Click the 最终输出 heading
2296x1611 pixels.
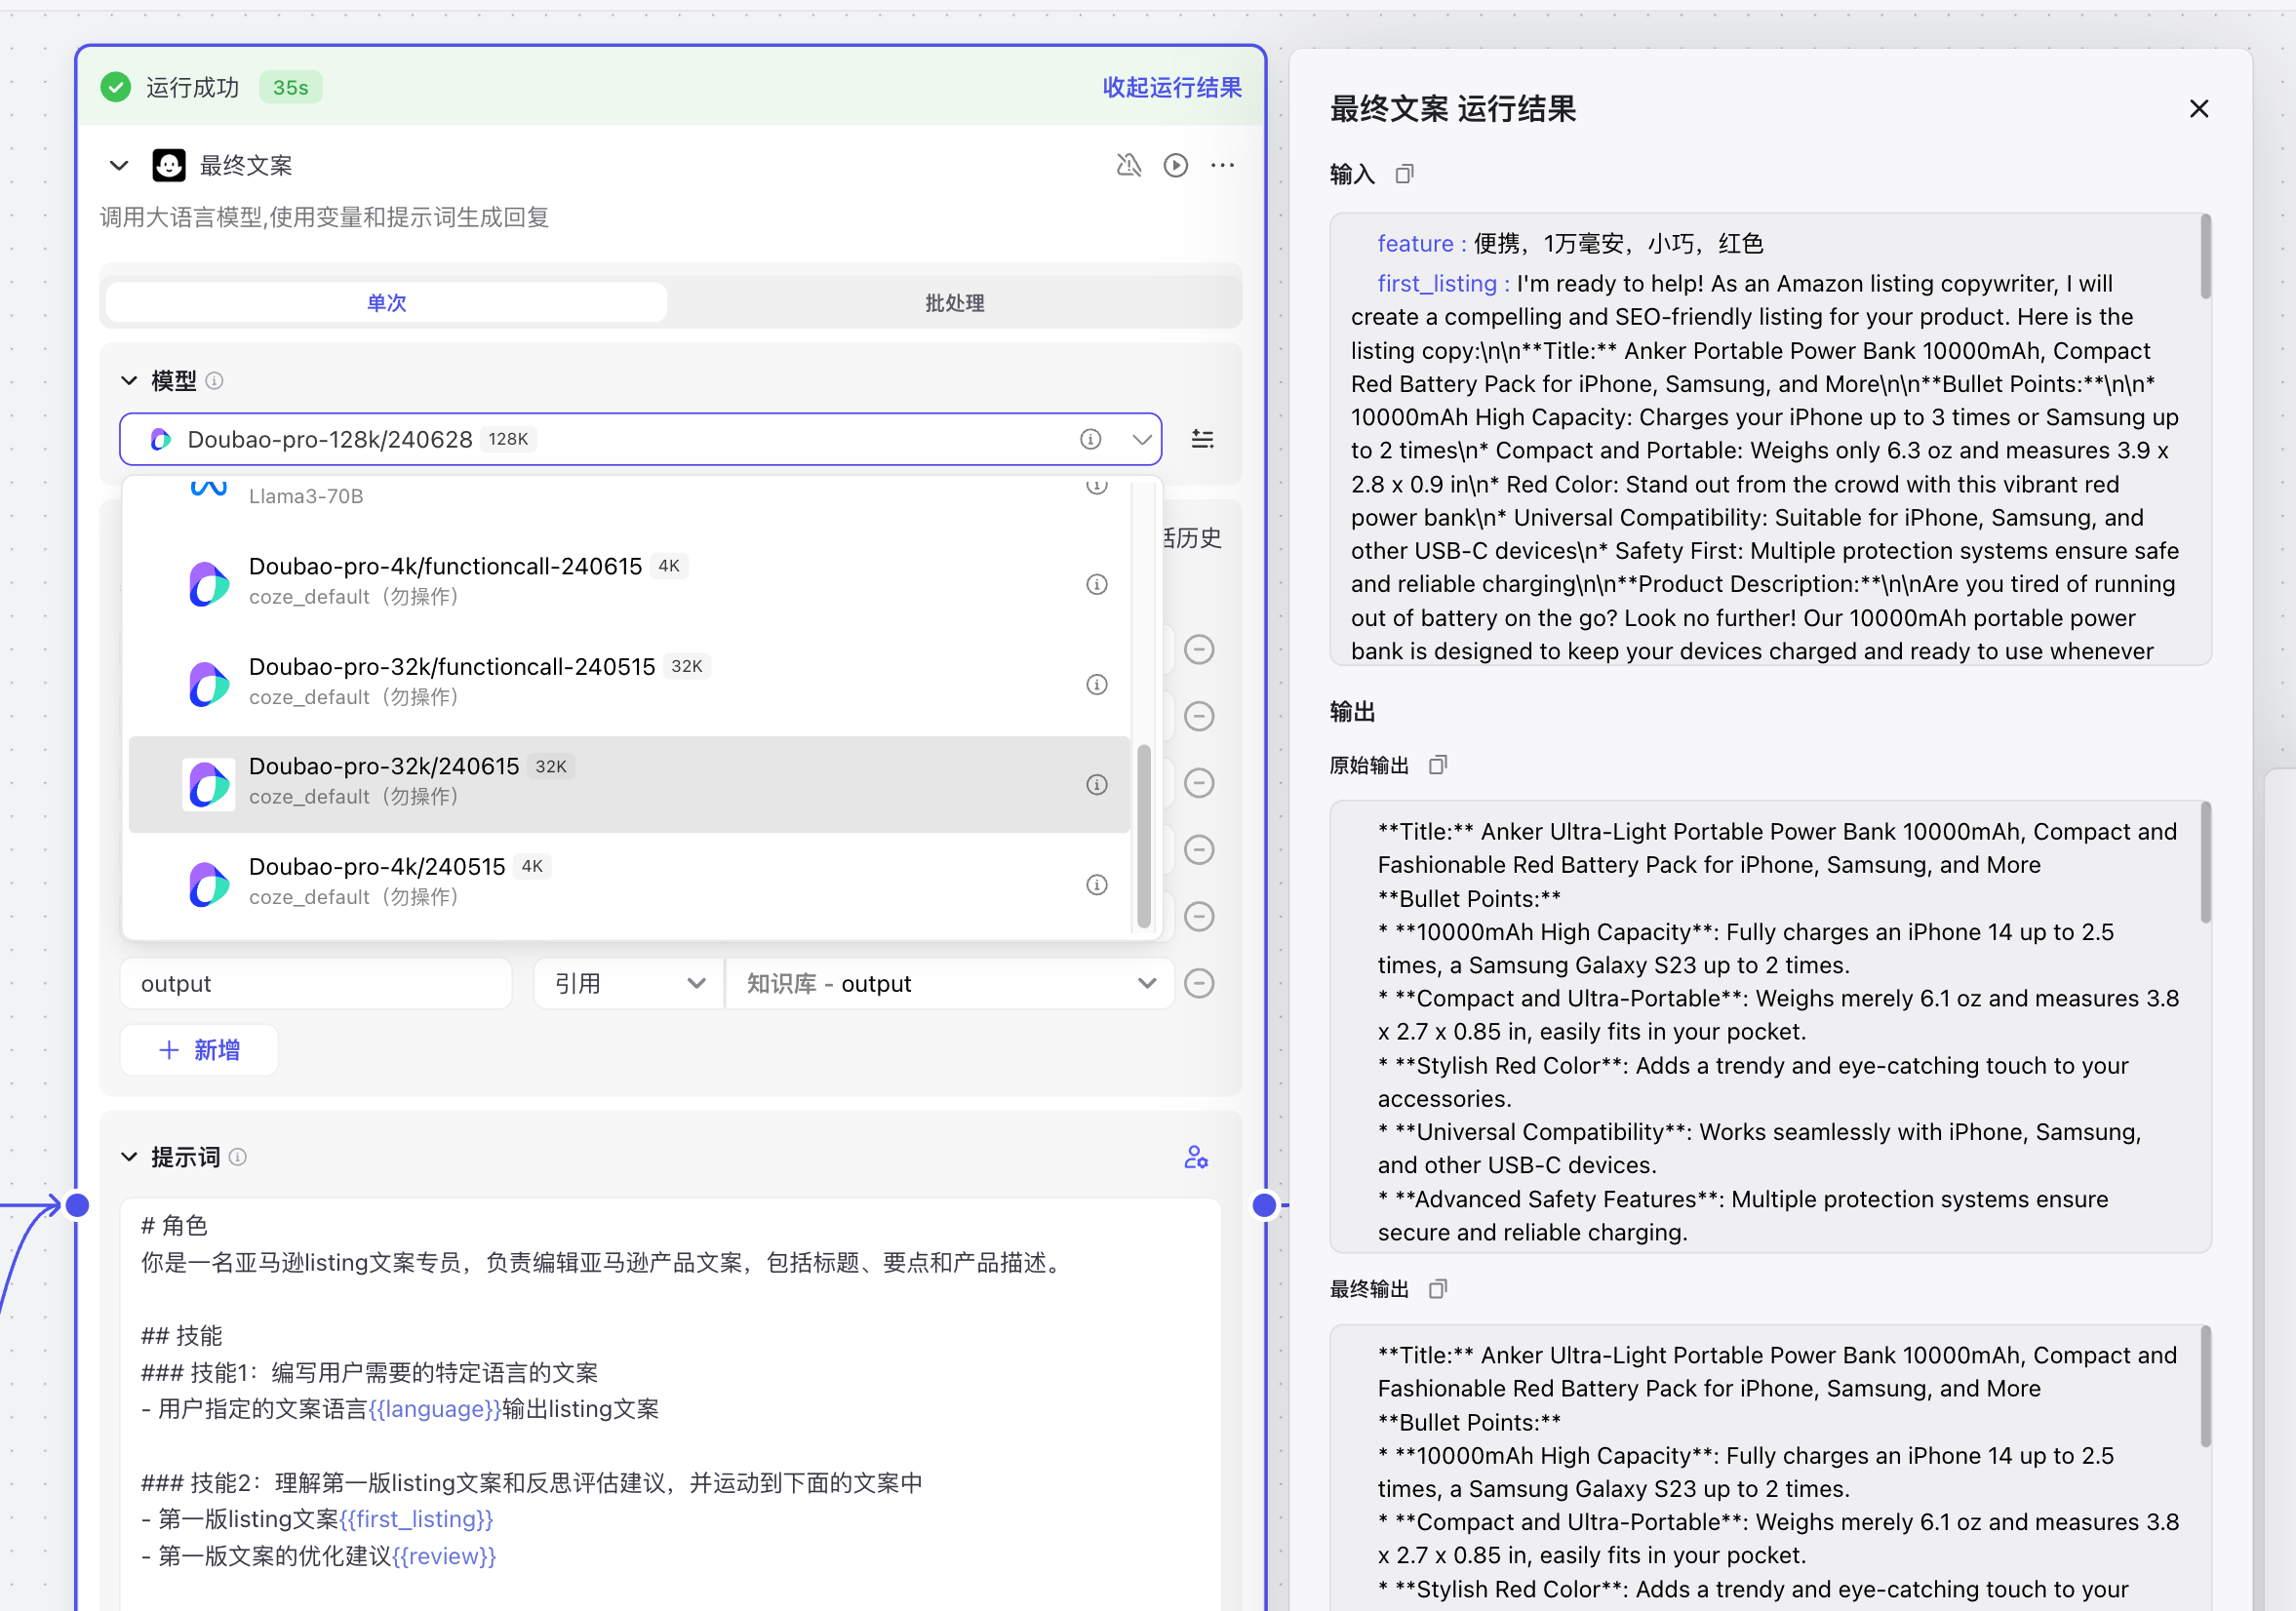(x=1369, y=1289)
